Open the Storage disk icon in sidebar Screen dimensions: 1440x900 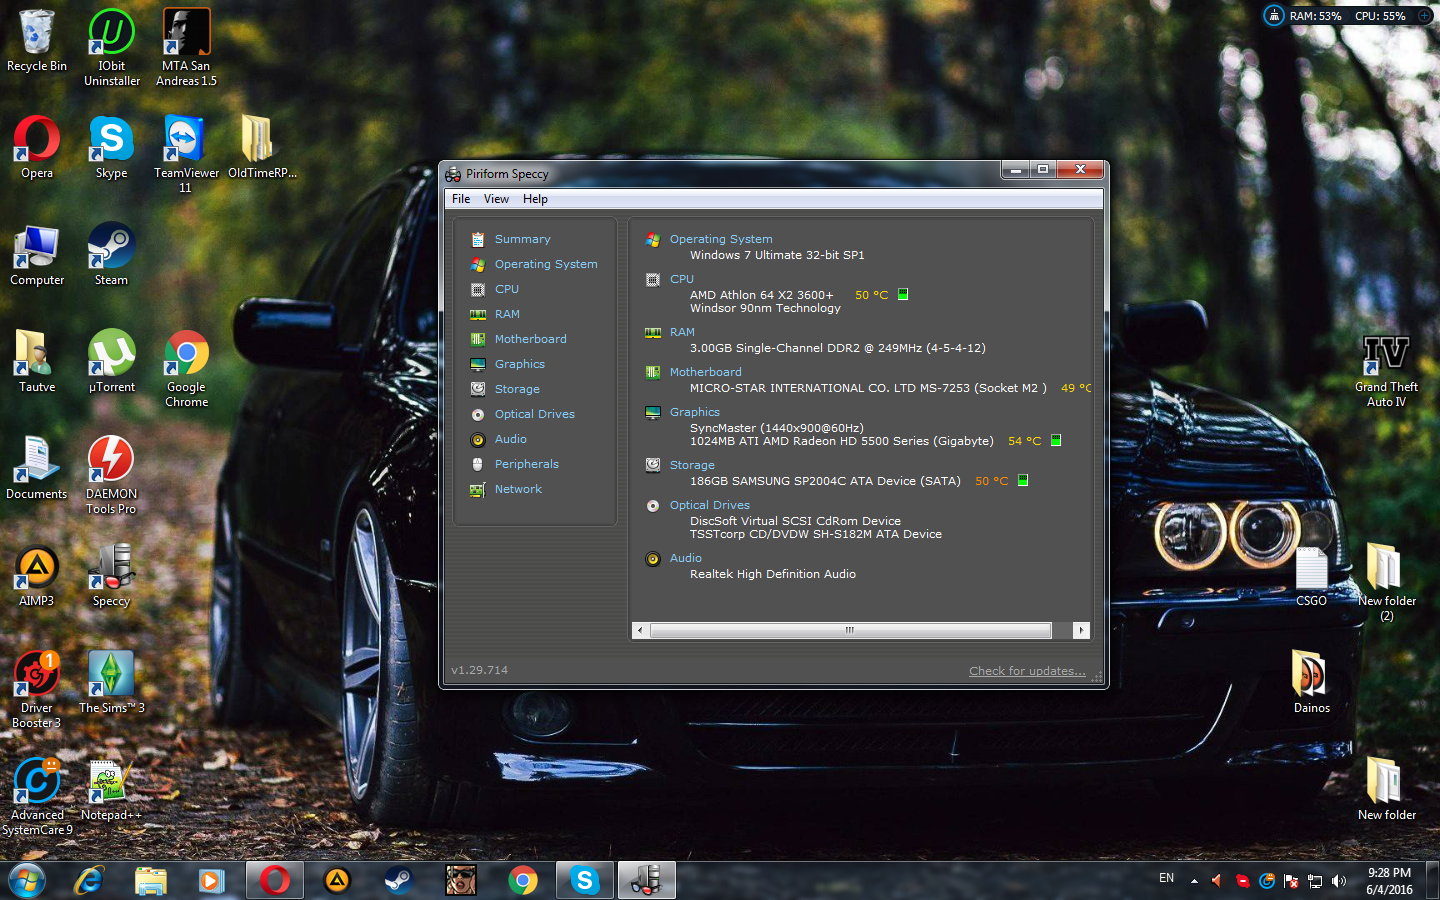(x=478, y=389)
